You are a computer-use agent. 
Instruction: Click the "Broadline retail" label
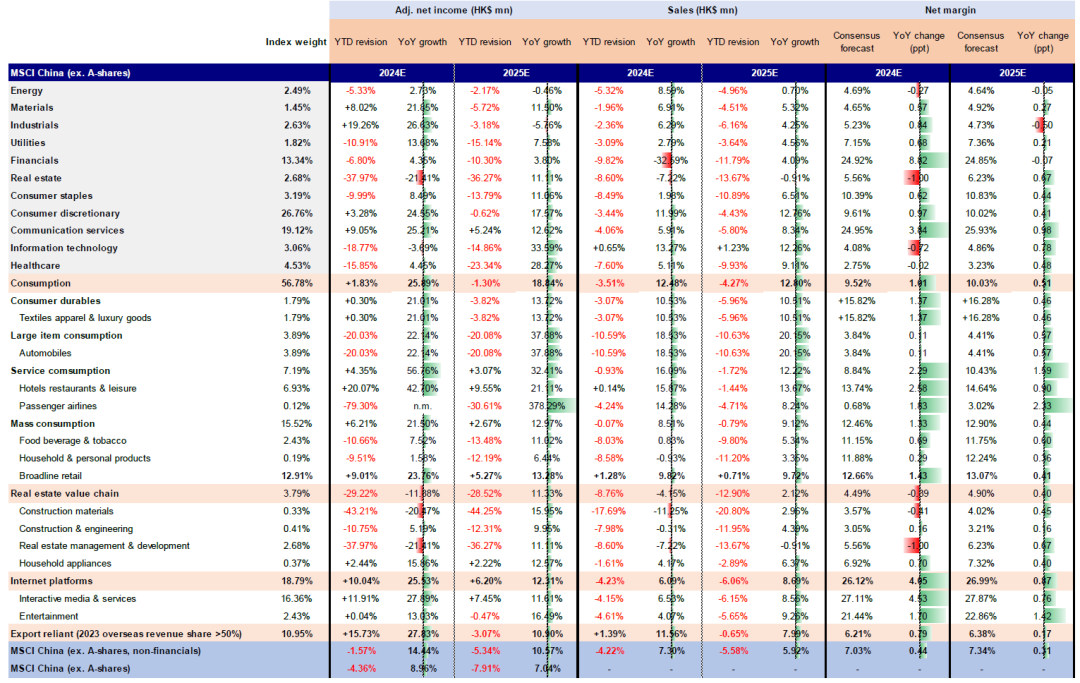[50, 476]
